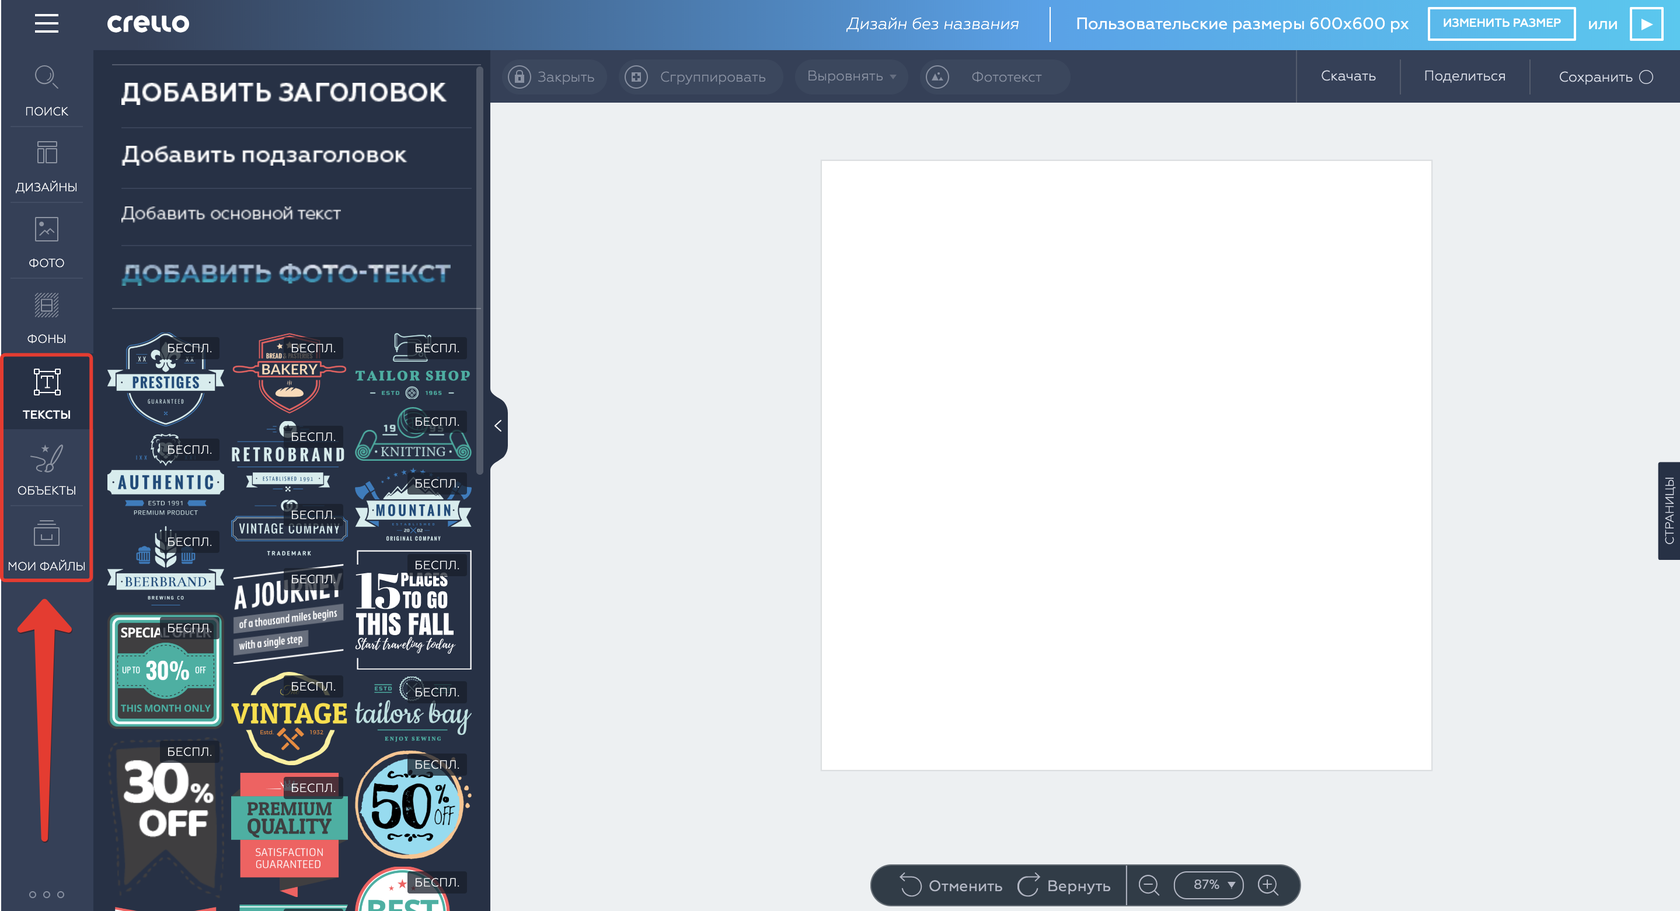This screenshot has width=1680, height=911.
Task: Select the A JOURNEY quote template
Action: point(289,612)
